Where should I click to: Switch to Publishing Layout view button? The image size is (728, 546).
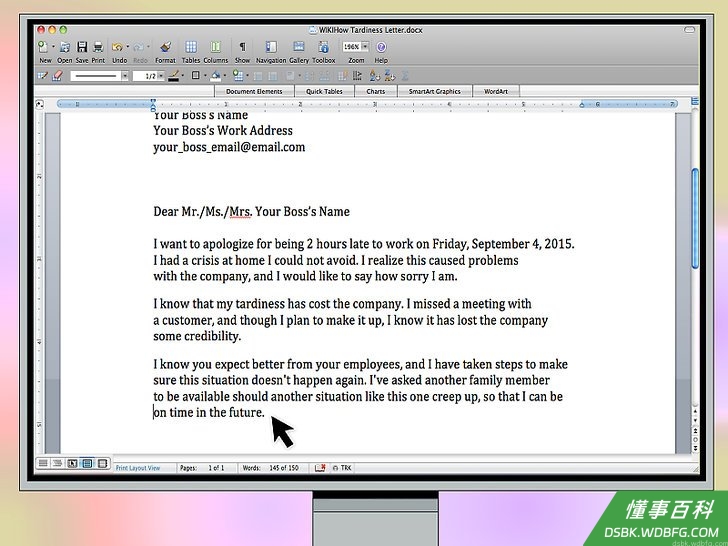pyautogui.click(x=72, y=463)
